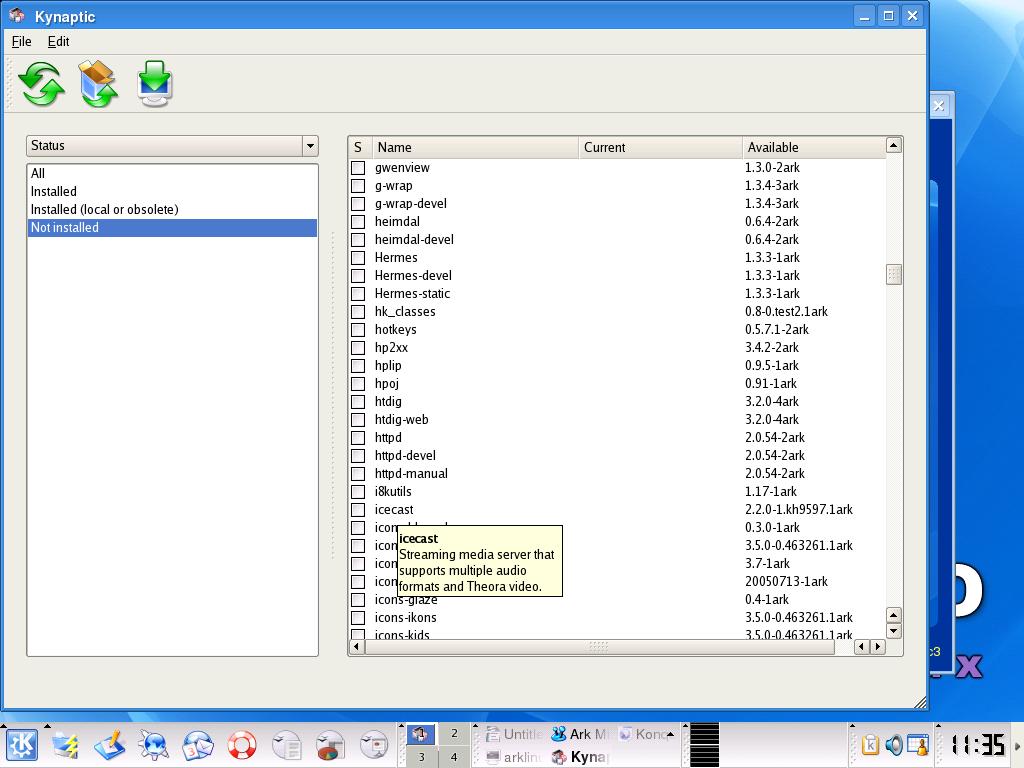Click version 0.8-0.test2.1ark for hk_classes

[786, 312]
